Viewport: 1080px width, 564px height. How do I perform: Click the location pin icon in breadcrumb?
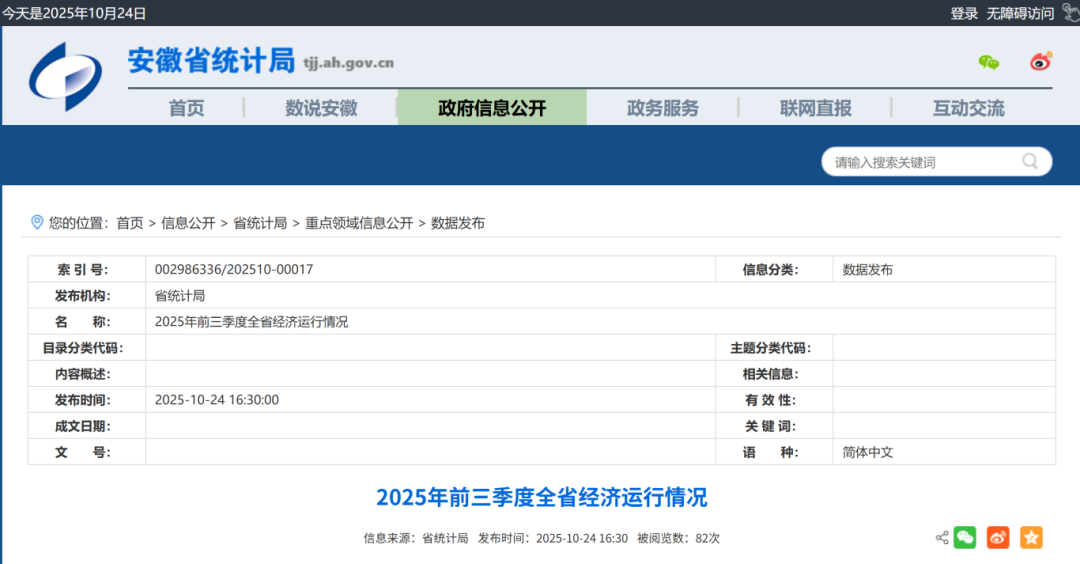click(x=37, y=222)
